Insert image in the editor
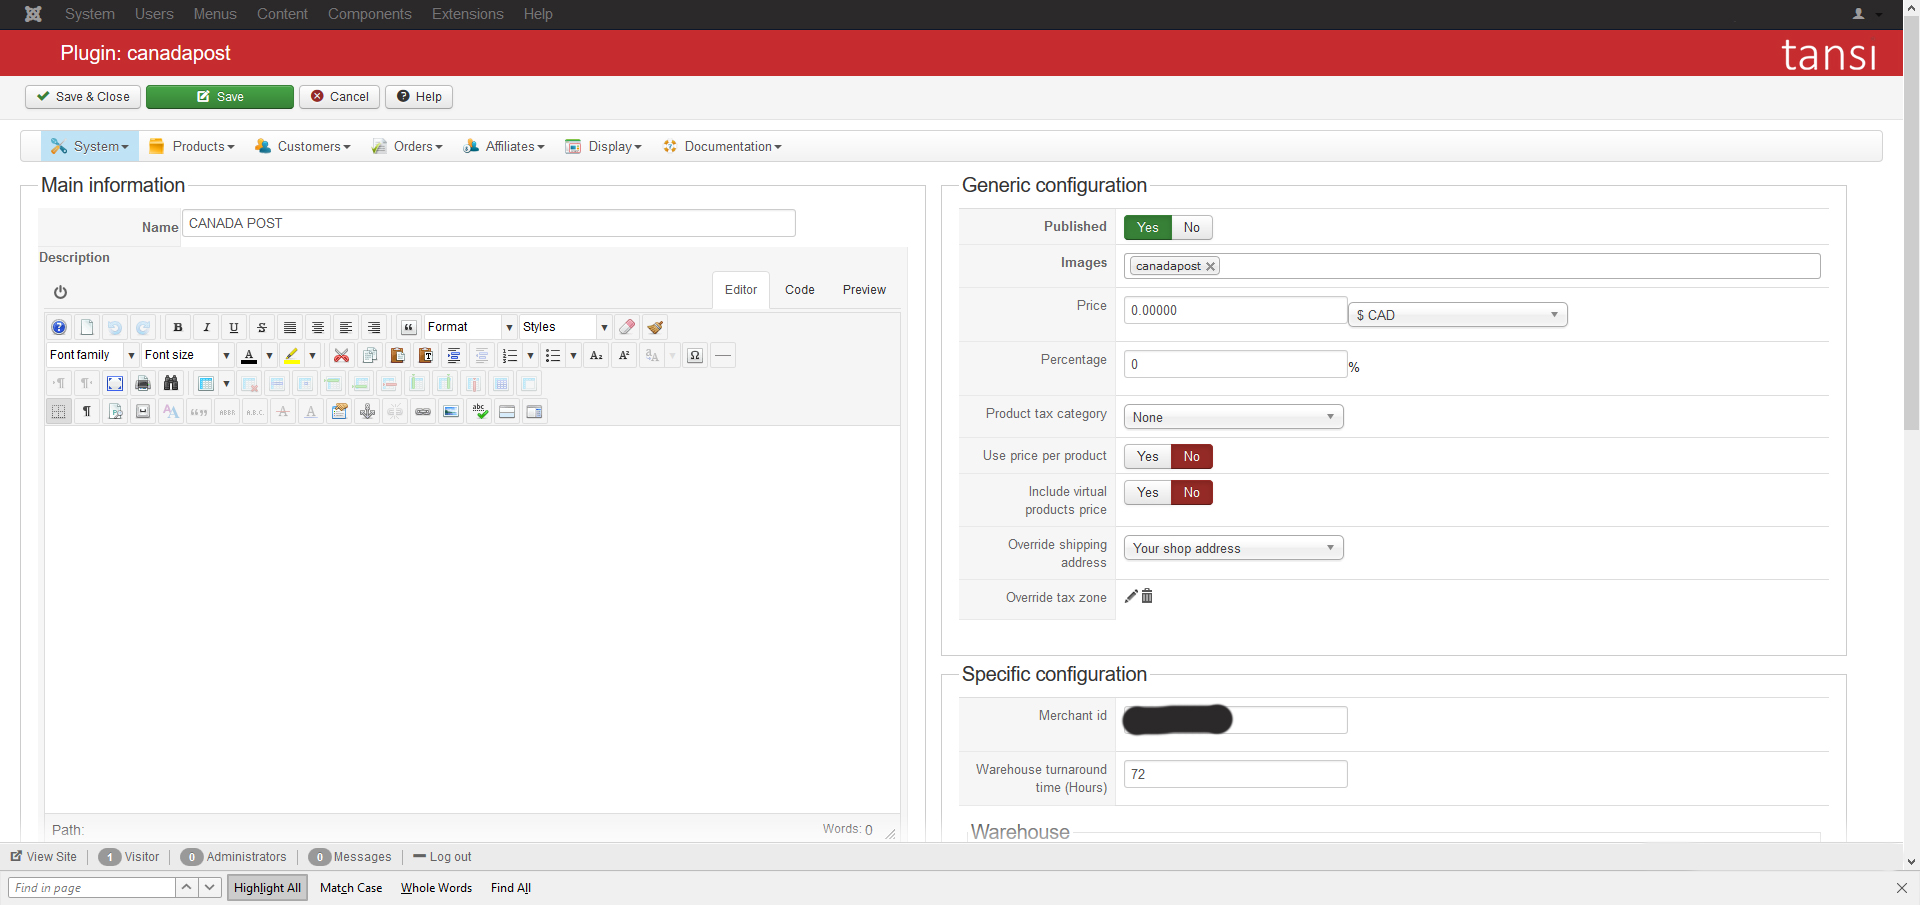The image size is (1920, 905). point(452,411)
